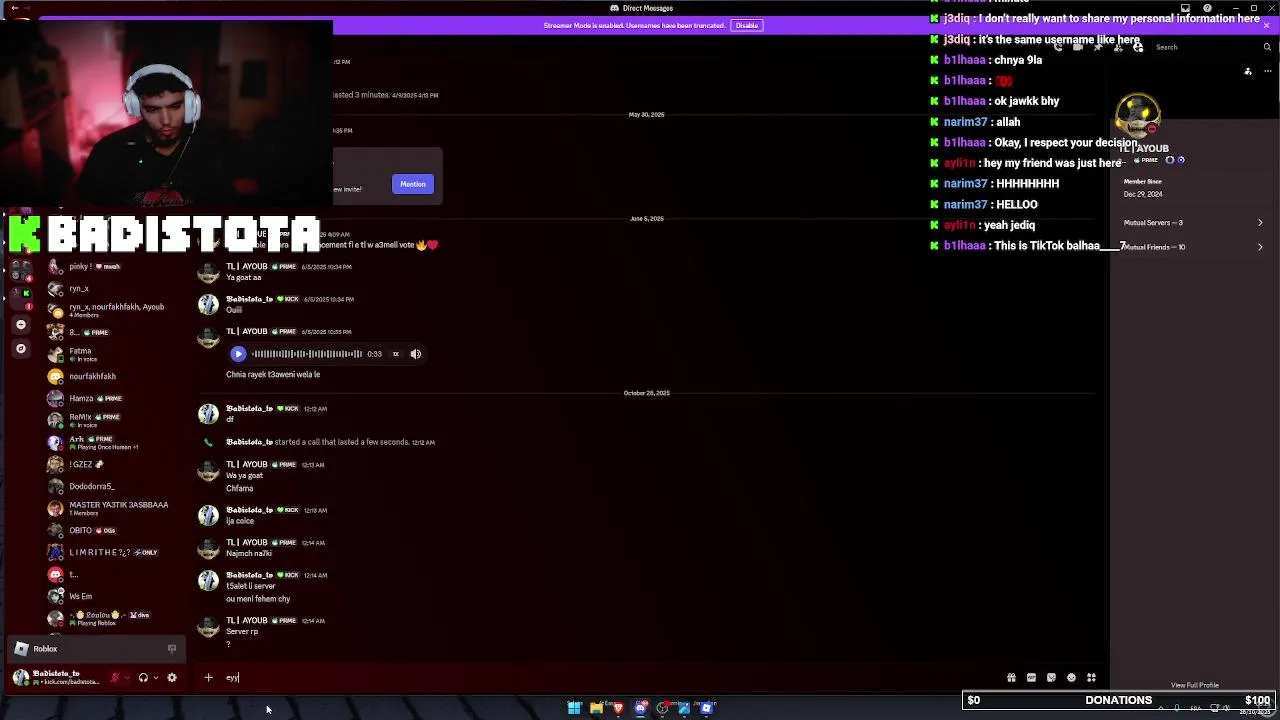Image resolution: width=1280 pixels, height=720 pixels.
Task: Open Discord inbox icon in title bar
Action: coord(1185,8)
